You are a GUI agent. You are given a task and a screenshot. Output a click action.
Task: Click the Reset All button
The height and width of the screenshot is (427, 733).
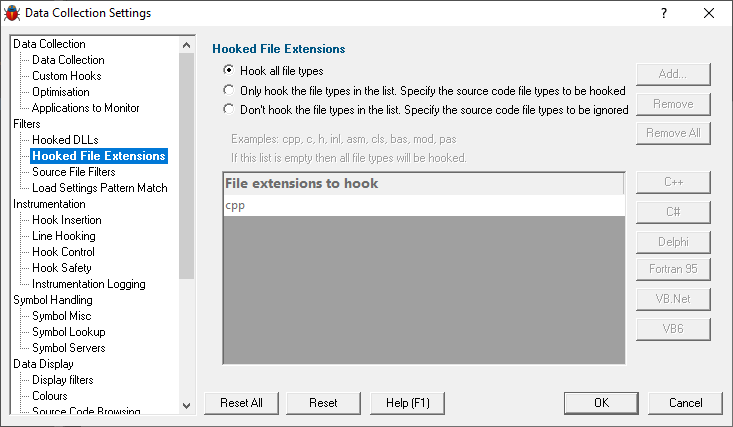click(241, 403)
